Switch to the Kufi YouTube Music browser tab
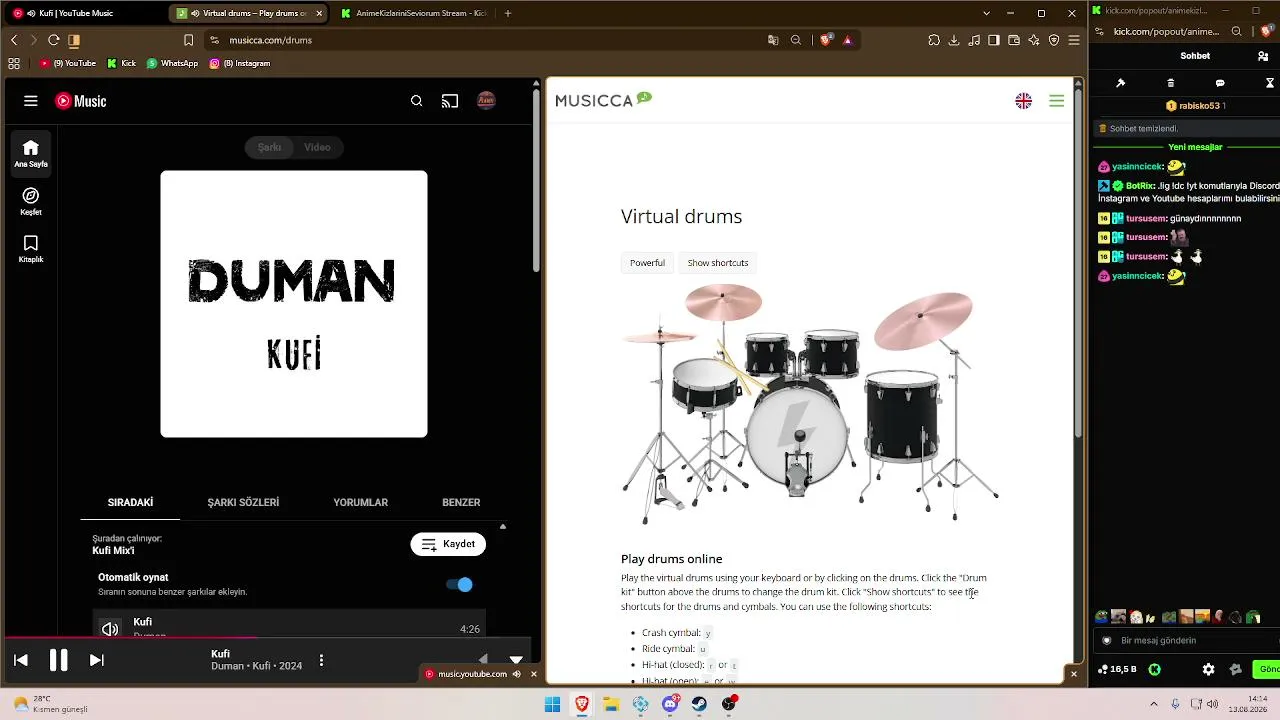Viewport: 1280px width, 720px height. [84, 13]
